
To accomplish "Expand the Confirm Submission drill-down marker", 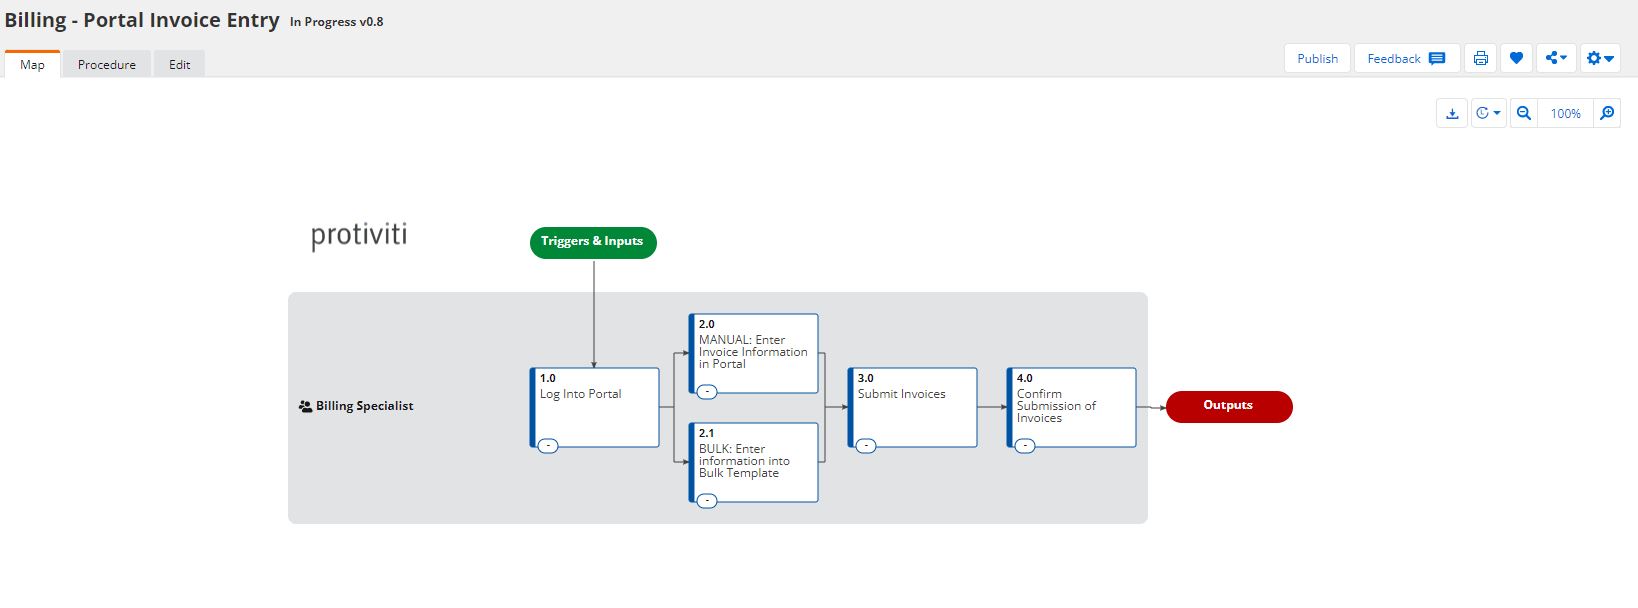I will pyautogui.click(x=1025, y=446).
